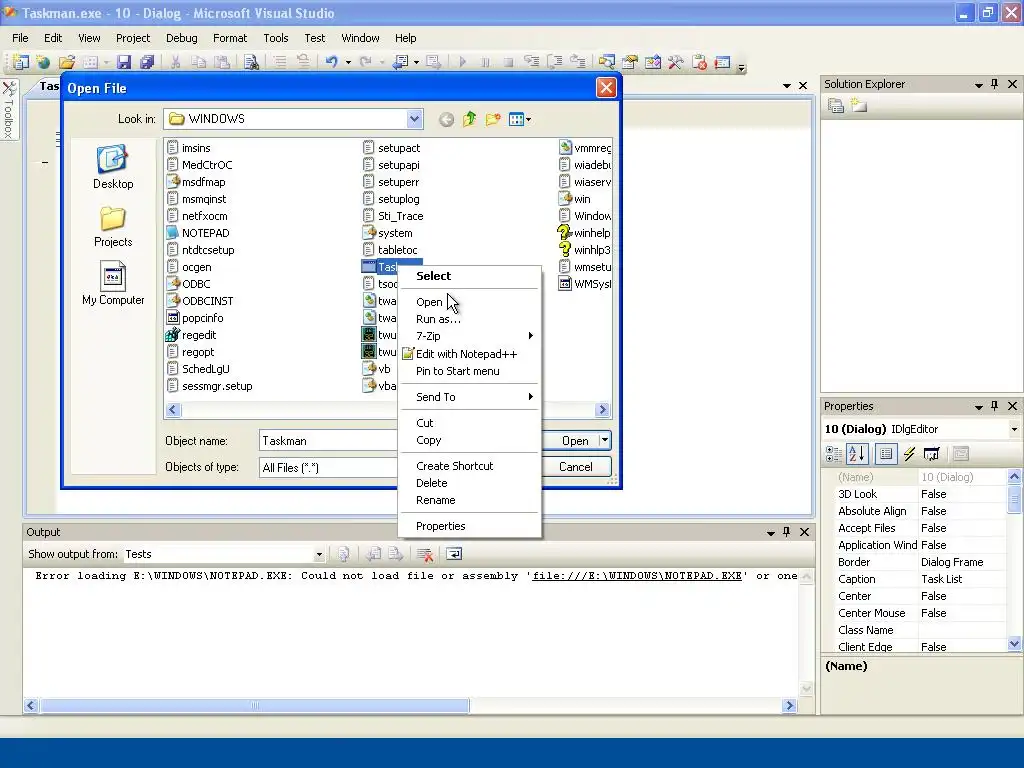Viewport: 1024px width, 768px height.
Task: Toggle auto-hide pin on Properties panel
Action: tap(995, 406)
